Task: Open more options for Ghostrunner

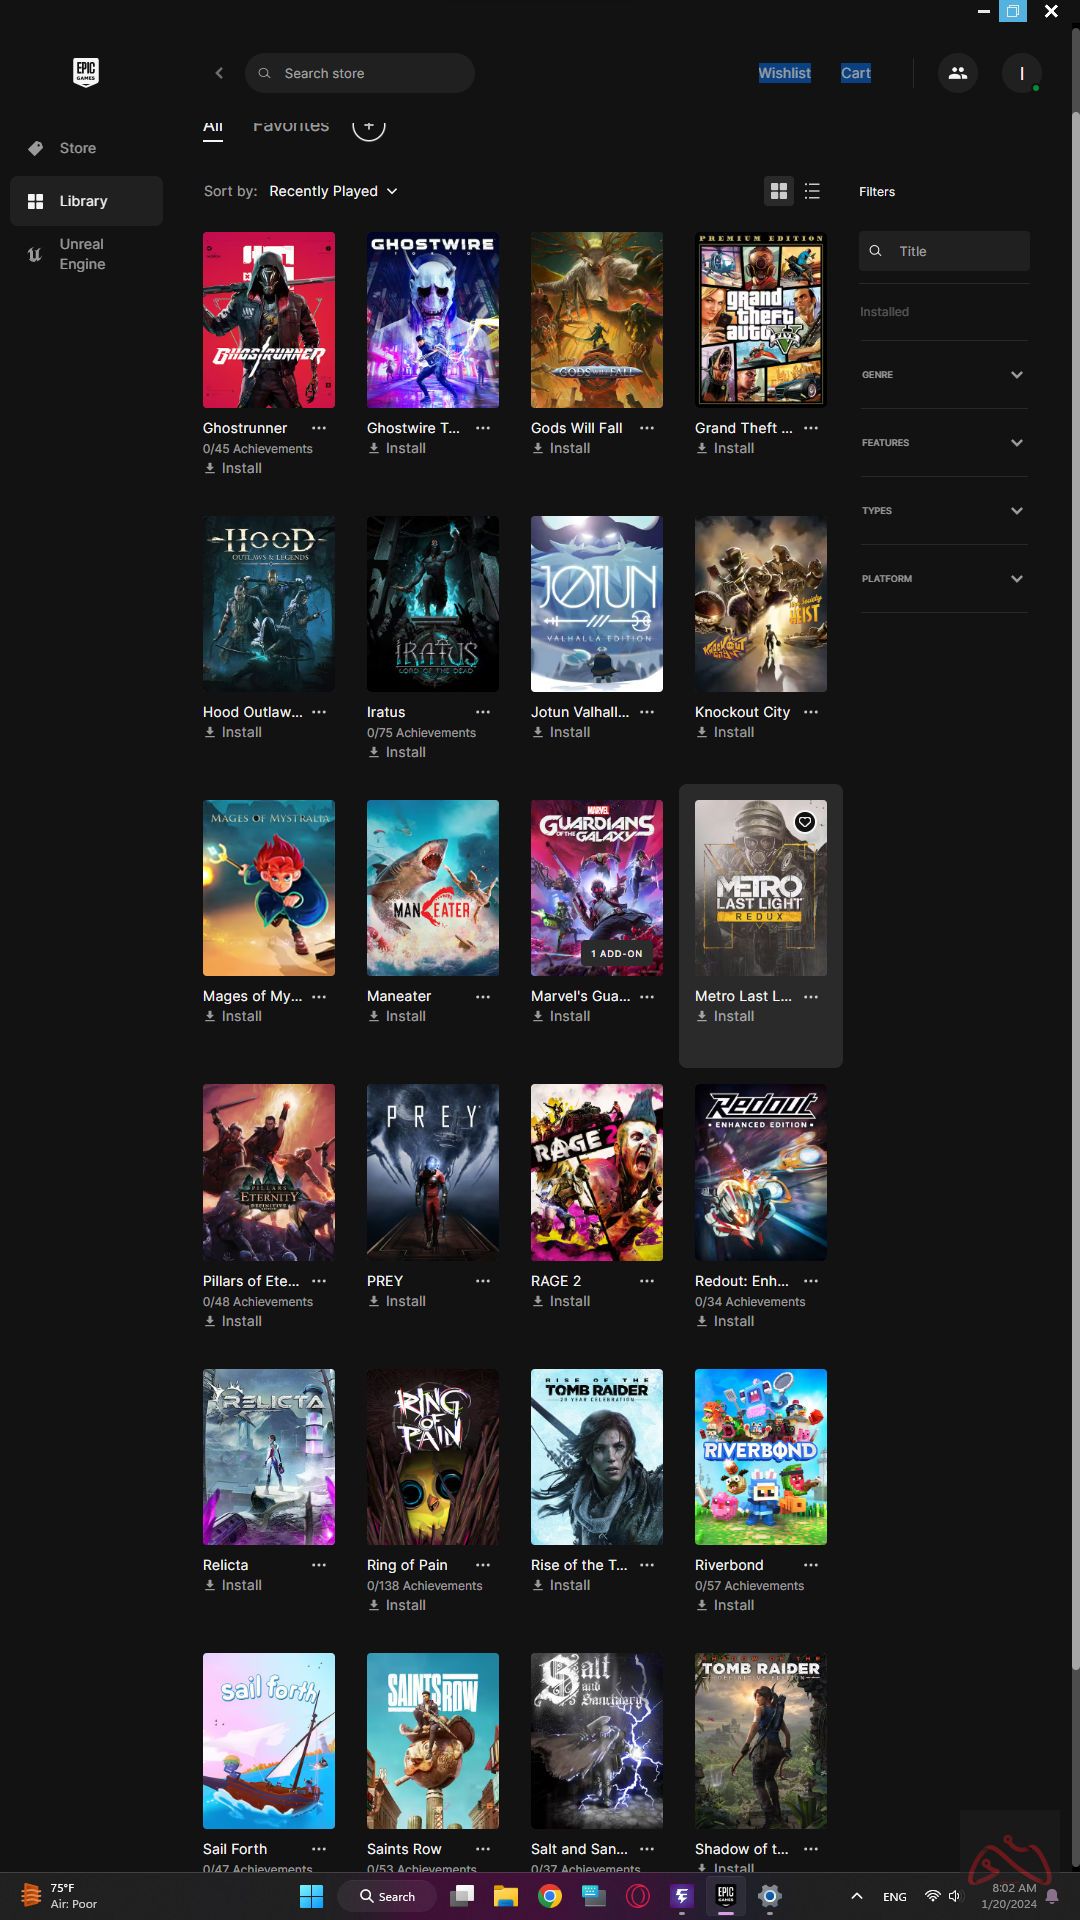Action: pyautogui.click(x=319, y=428)
